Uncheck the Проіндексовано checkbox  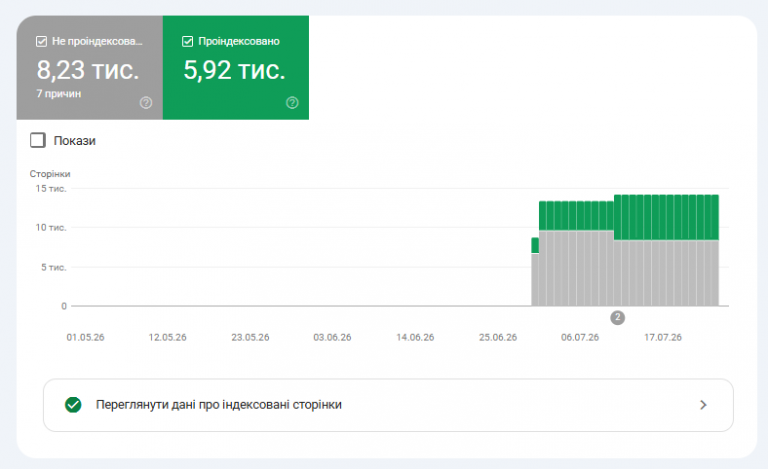[187, 42]
